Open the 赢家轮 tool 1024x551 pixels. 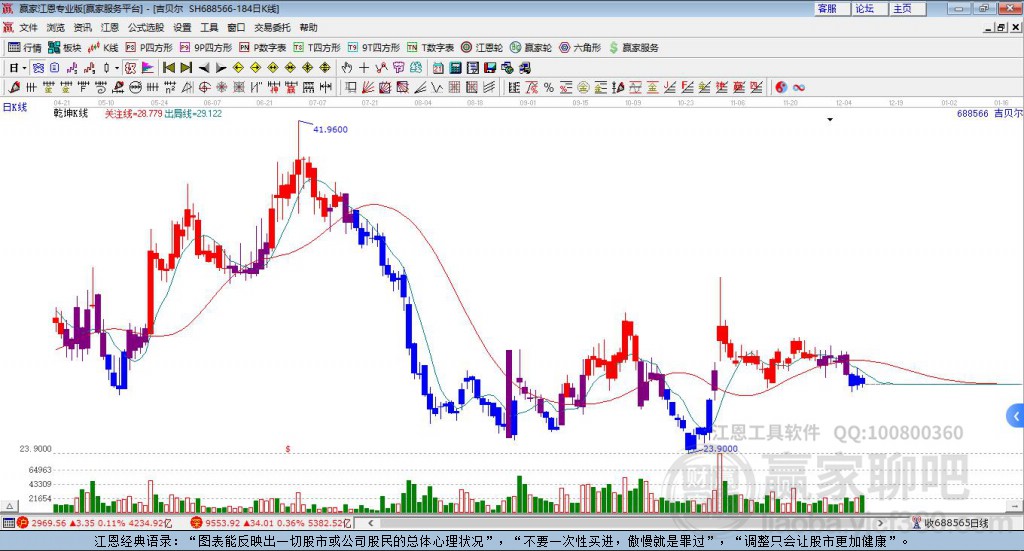point(531,48)
